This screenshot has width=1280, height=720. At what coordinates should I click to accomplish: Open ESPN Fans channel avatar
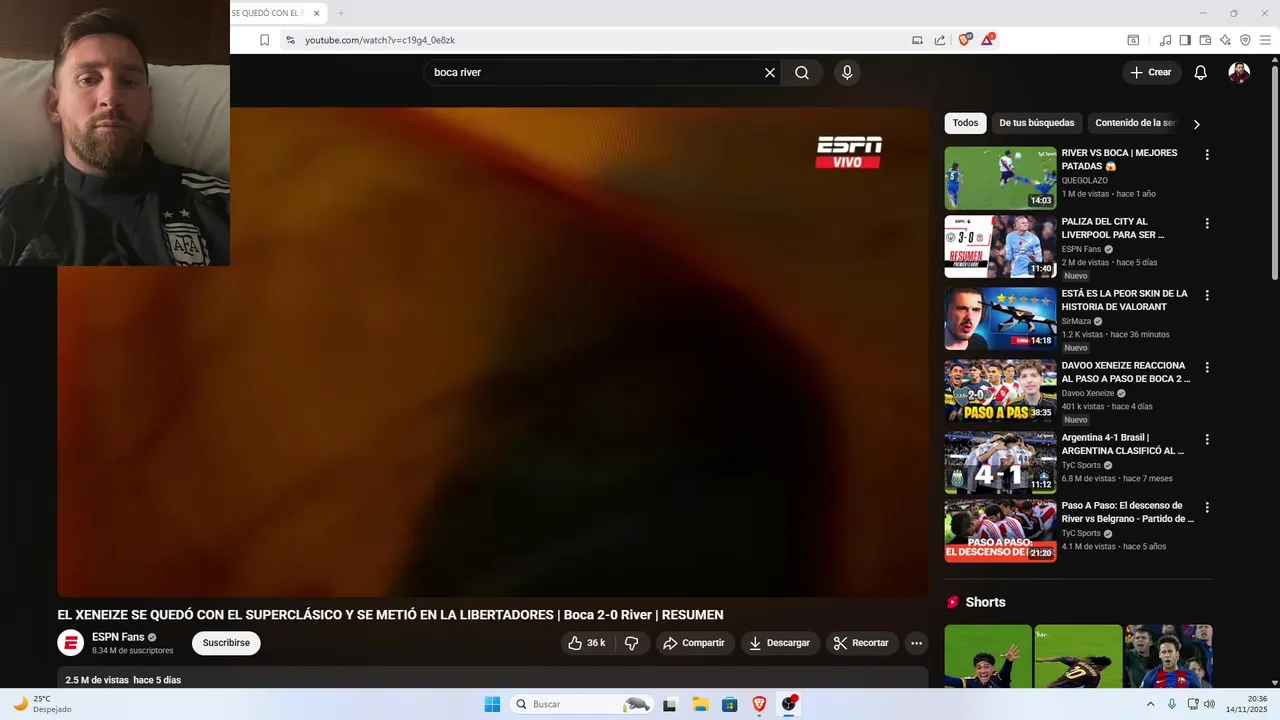70,643
